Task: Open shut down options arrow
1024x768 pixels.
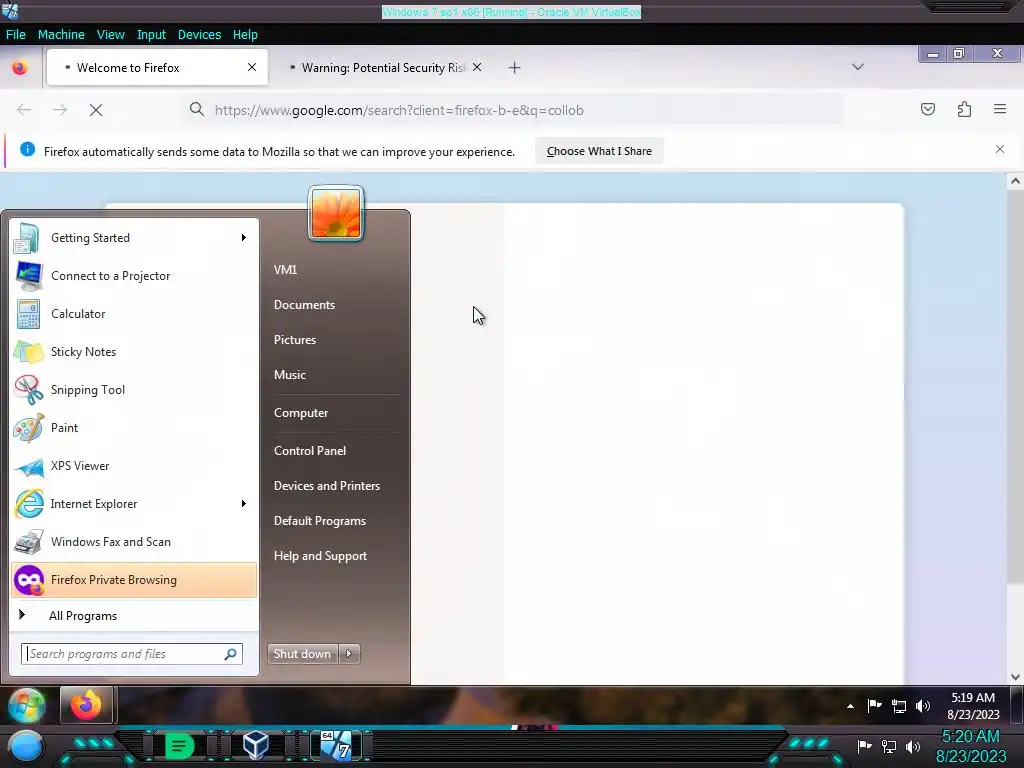Action: tap(349, 654)
